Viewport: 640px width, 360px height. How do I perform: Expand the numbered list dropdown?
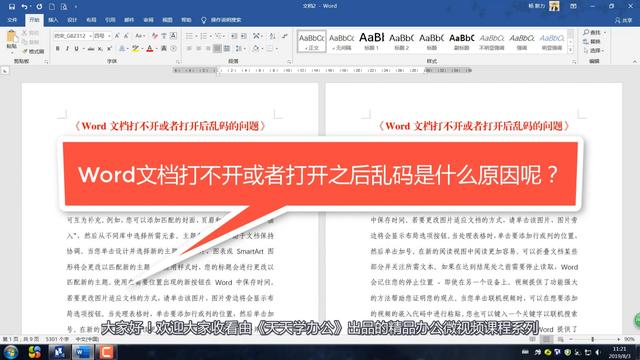click(211, 36)
